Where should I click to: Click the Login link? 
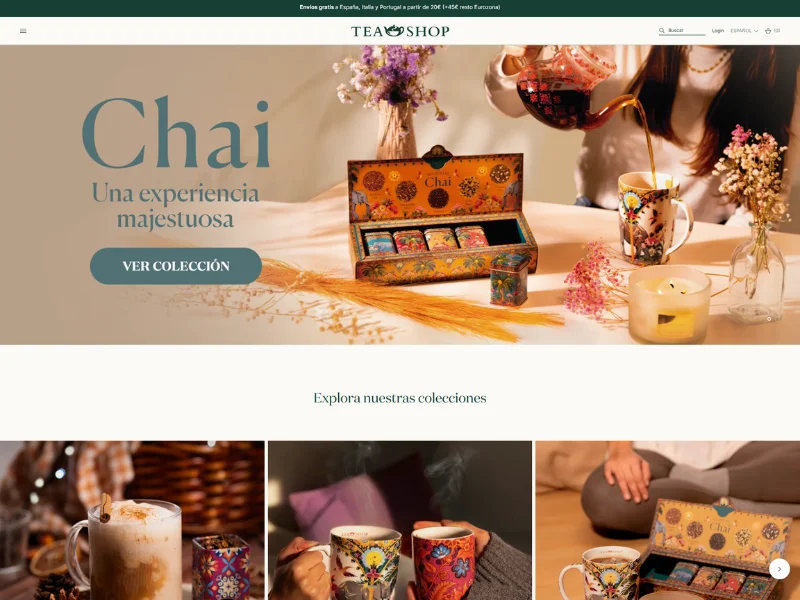click(718, 31)
